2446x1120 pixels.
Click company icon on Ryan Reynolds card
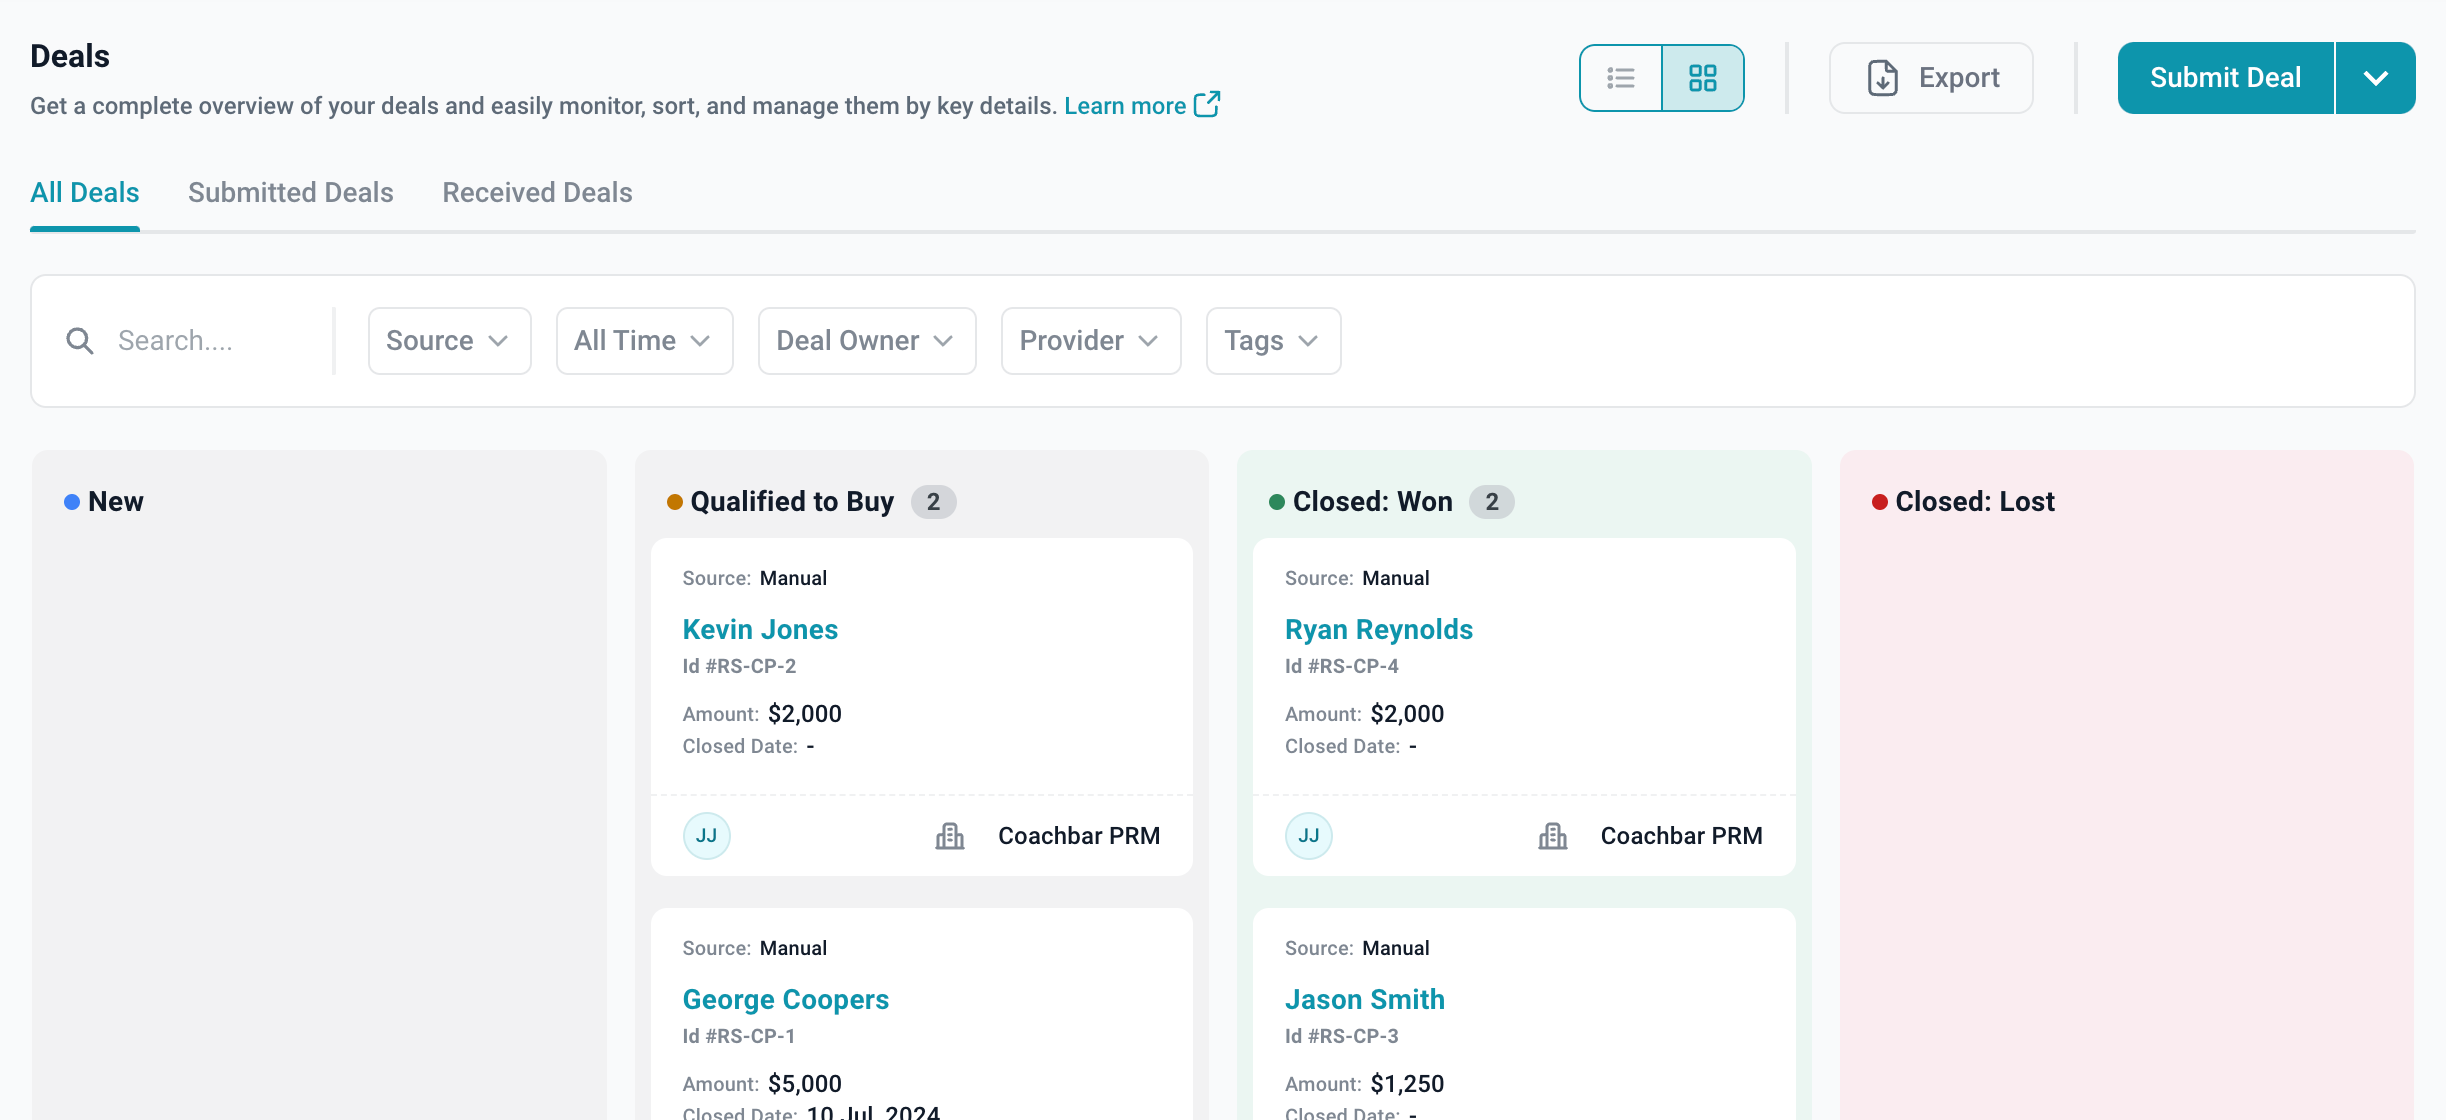(1552, 836)
